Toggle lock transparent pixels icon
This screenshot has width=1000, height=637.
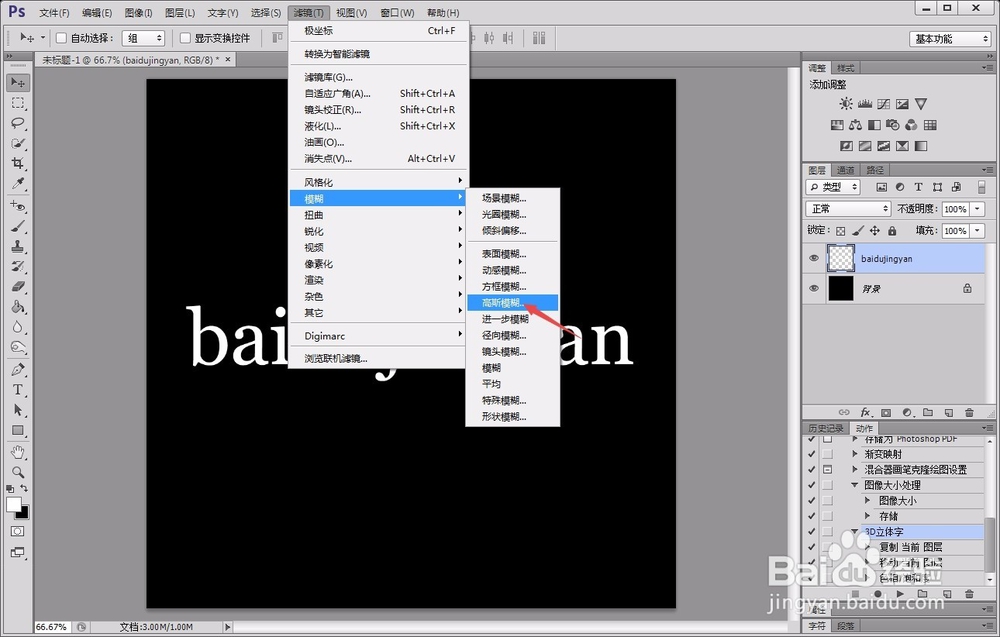(841, 231)
